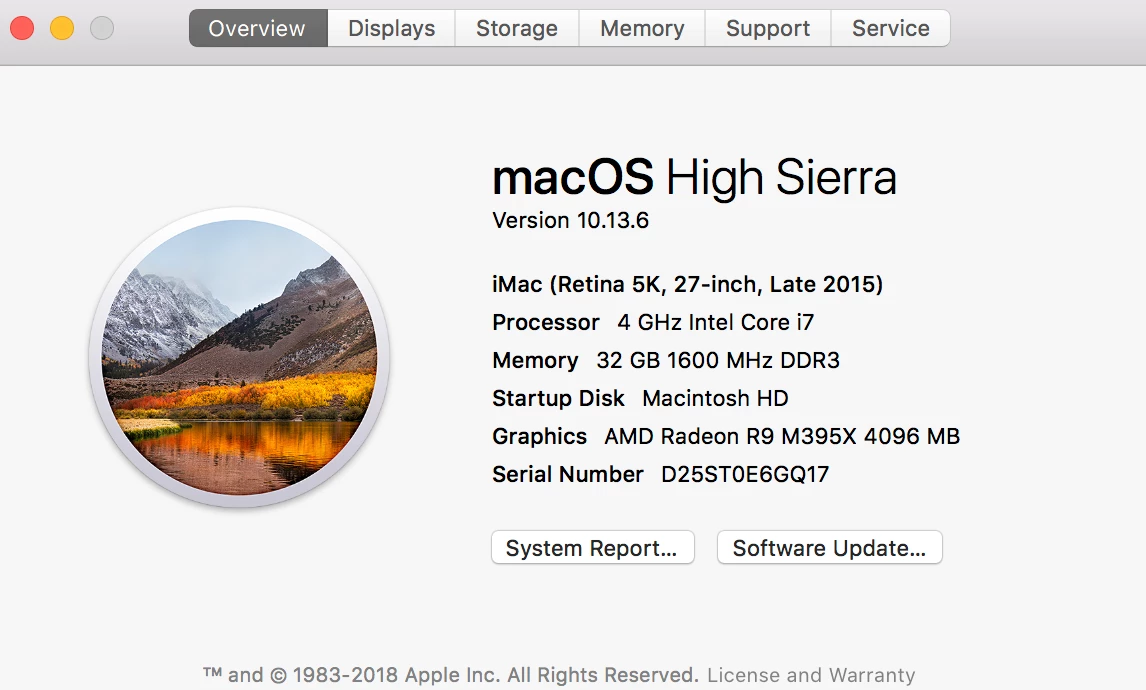Click the gray disabled zoom button
This screenshot has height=690, width=1146.
pyautogui.click(x=102, y=29)
